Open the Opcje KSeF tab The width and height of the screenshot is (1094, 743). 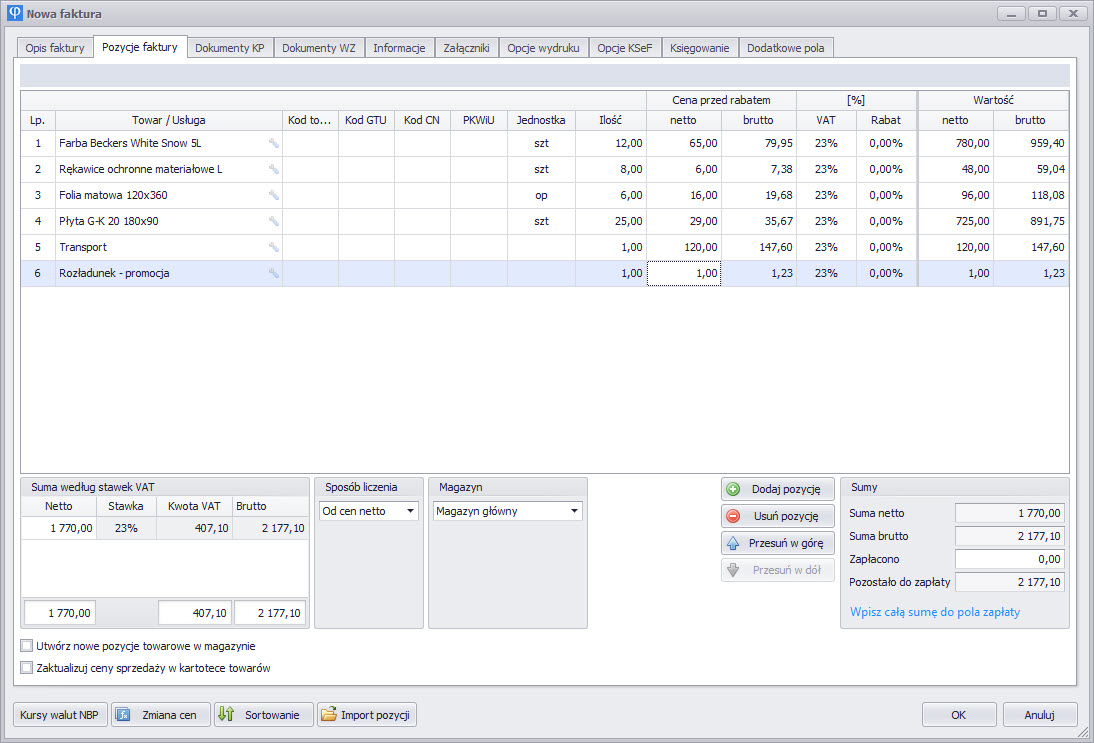(x=626, y=48)
